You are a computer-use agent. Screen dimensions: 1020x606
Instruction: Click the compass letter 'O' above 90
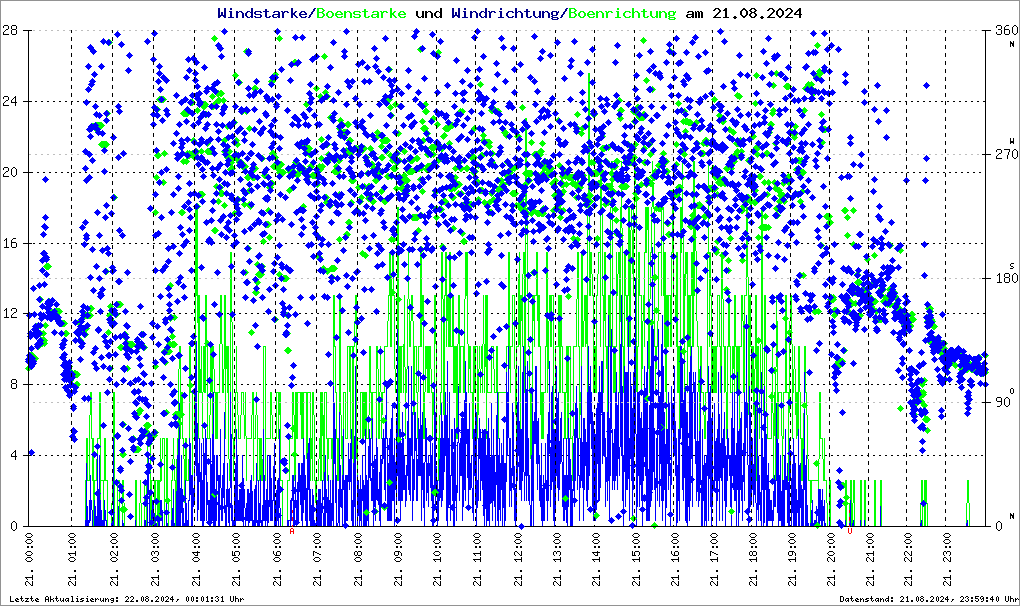[x=1012, y=390]
